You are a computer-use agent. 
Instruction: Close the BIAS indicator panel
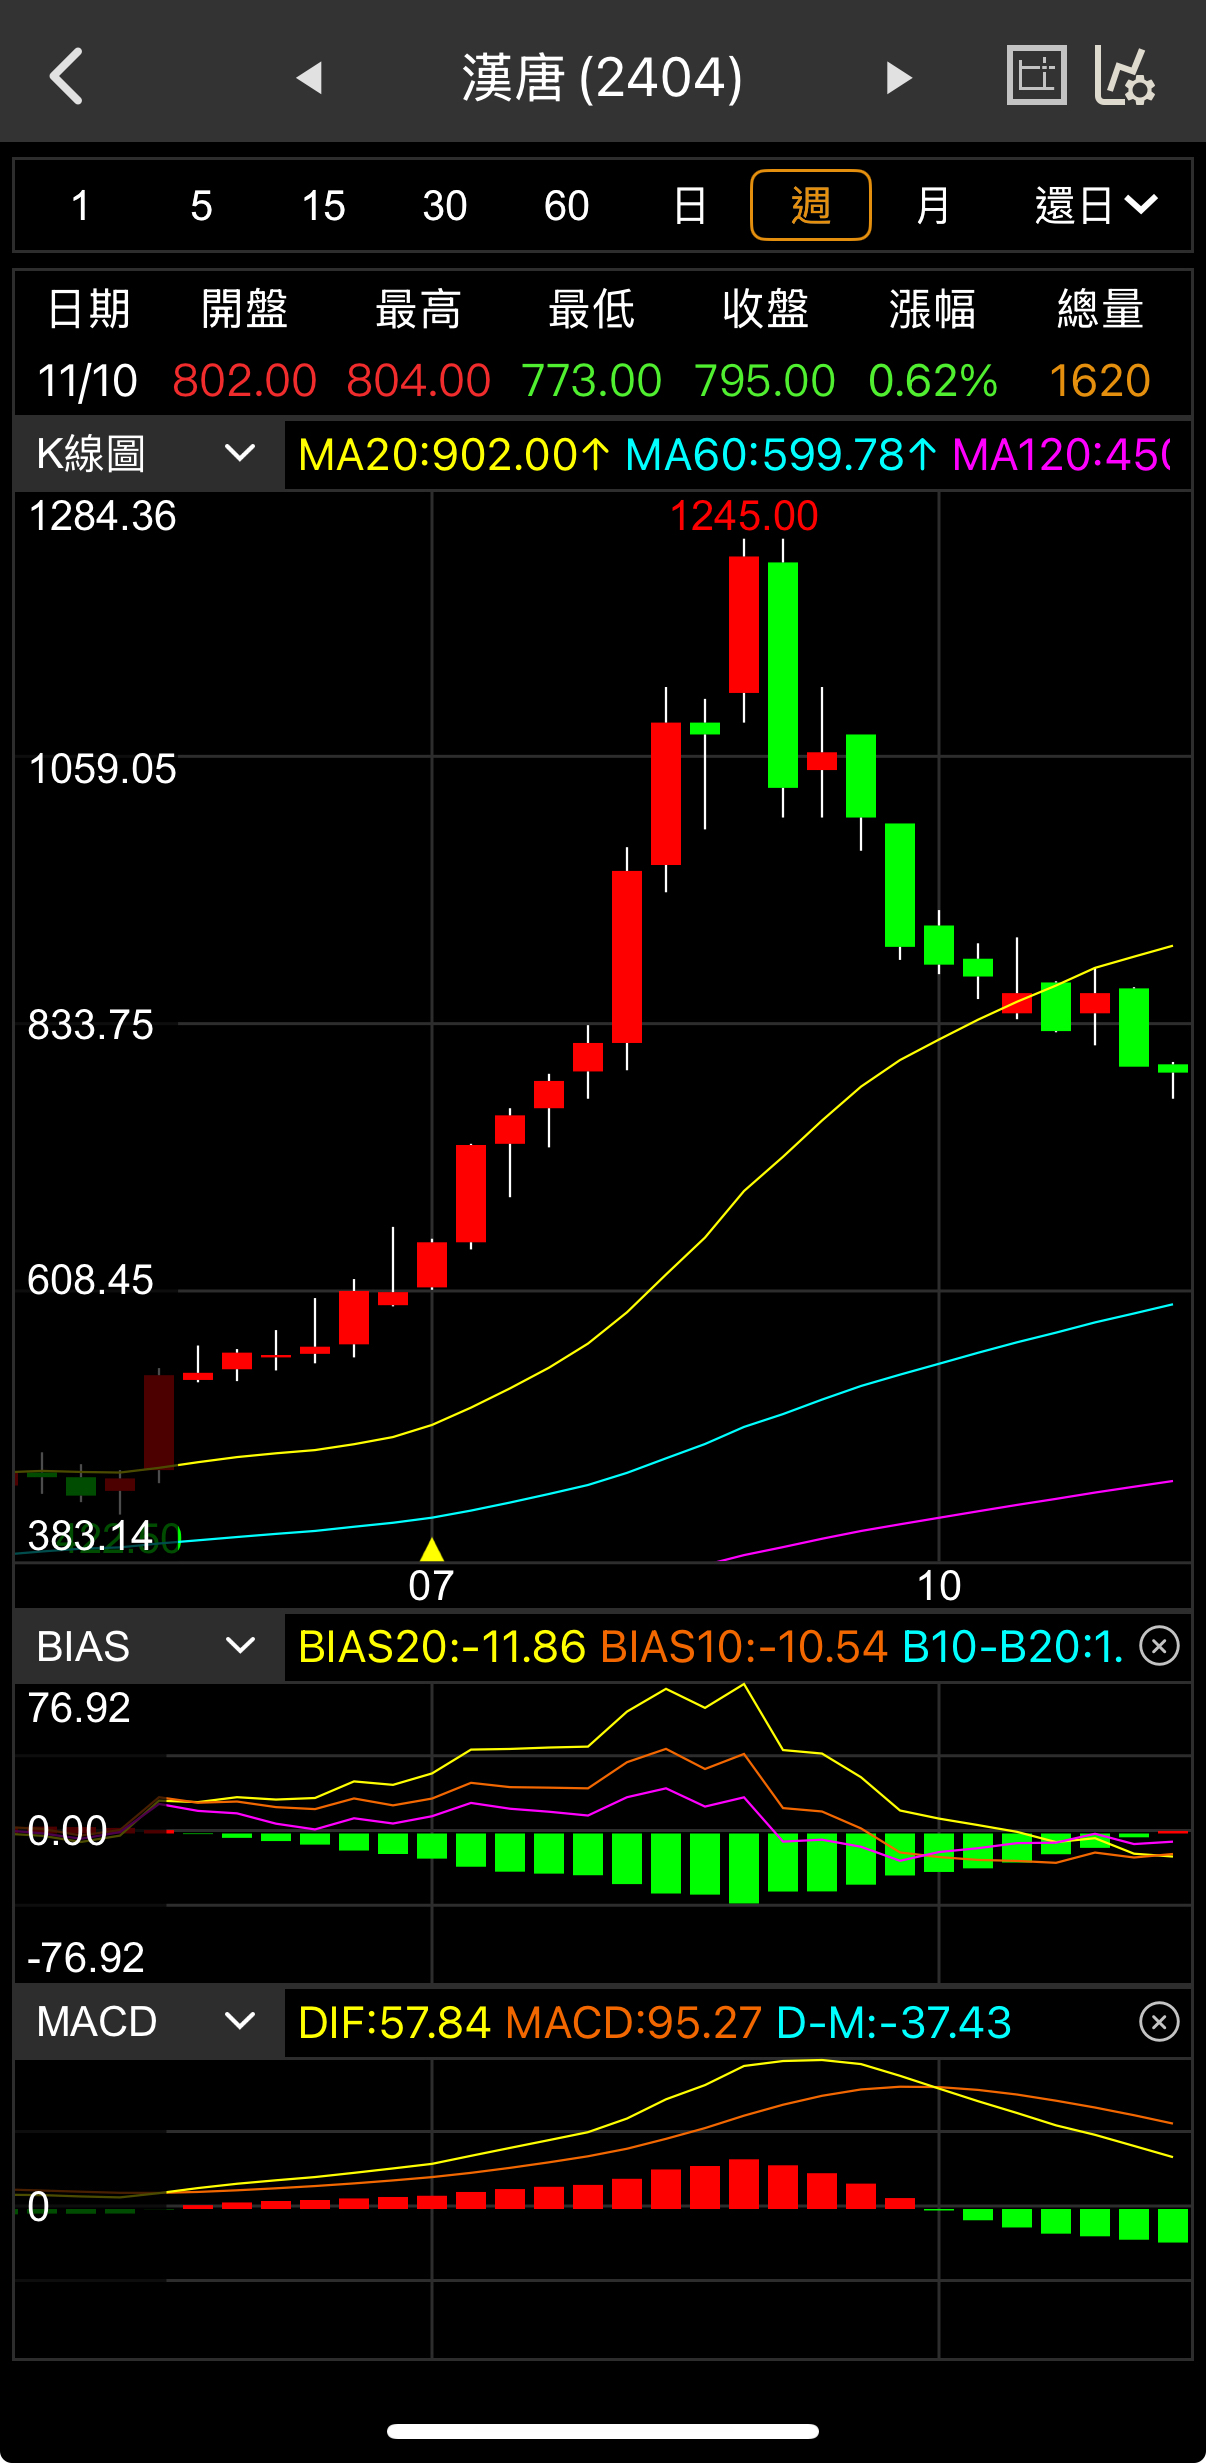pos(1159,1646)
